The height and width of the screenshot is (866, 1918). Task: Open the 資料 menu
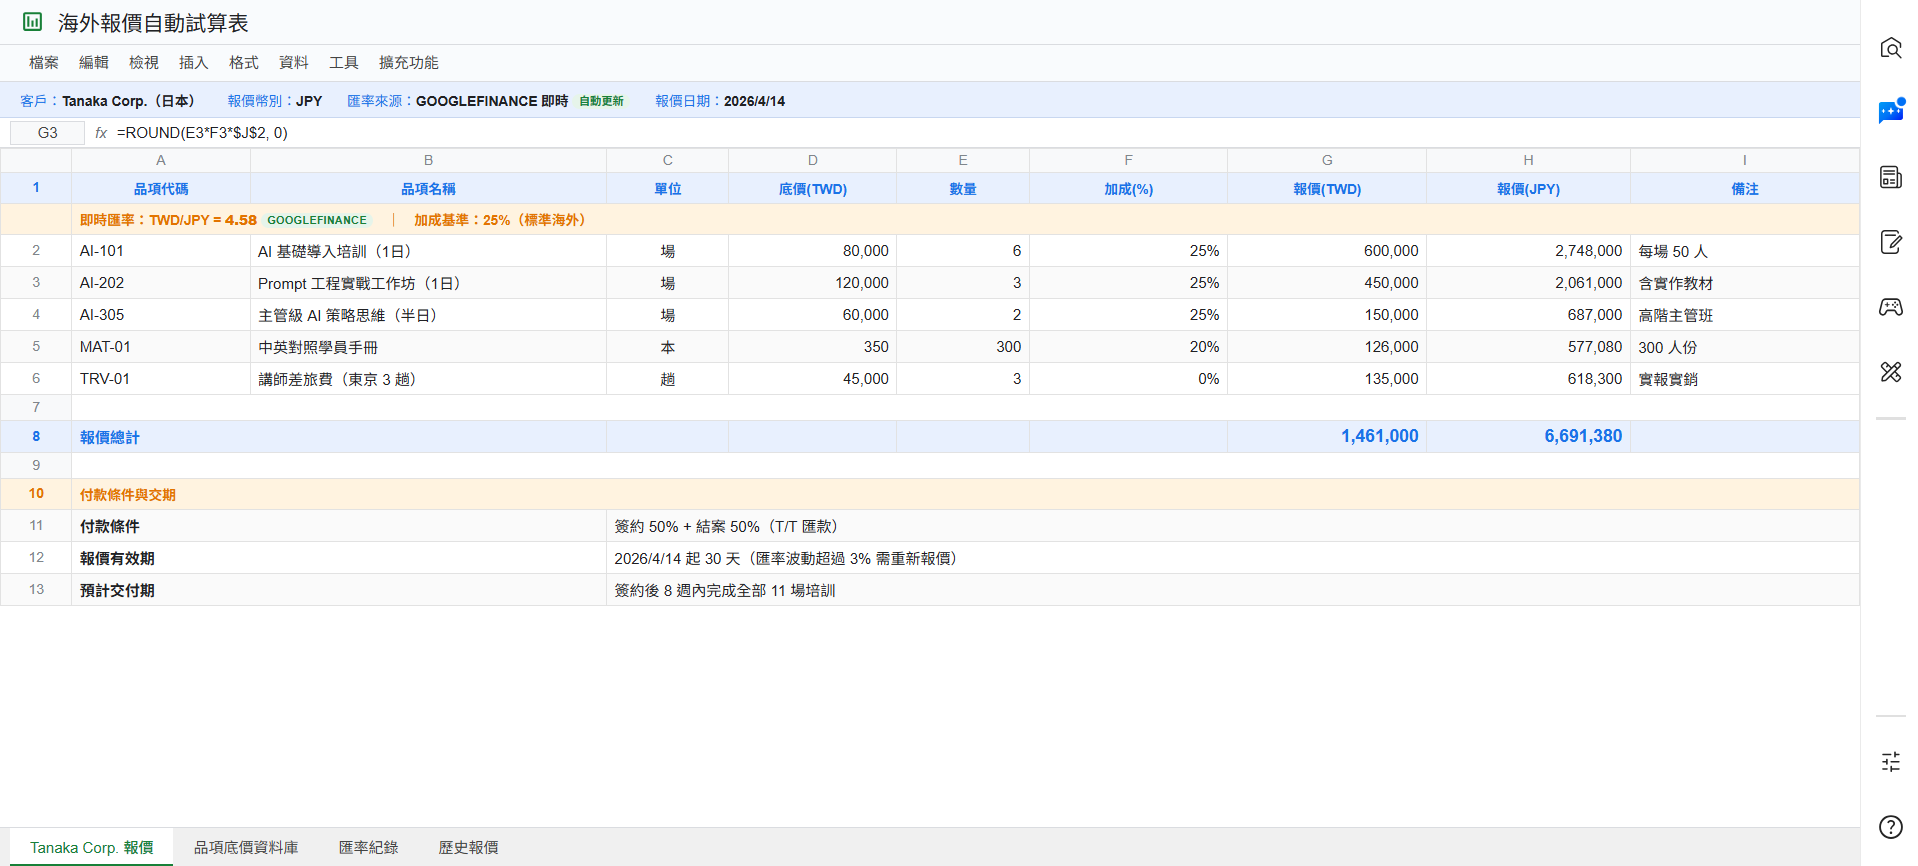click(x=294, y=62)
